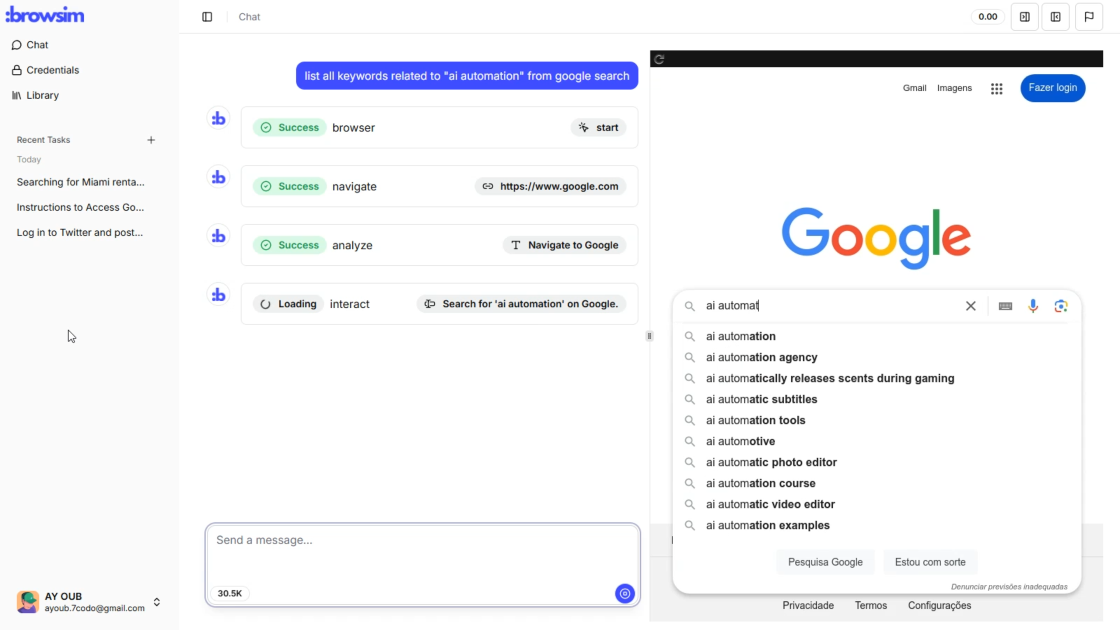Open the Library section
Screen dimensions: 1120x630
(36, 95)
